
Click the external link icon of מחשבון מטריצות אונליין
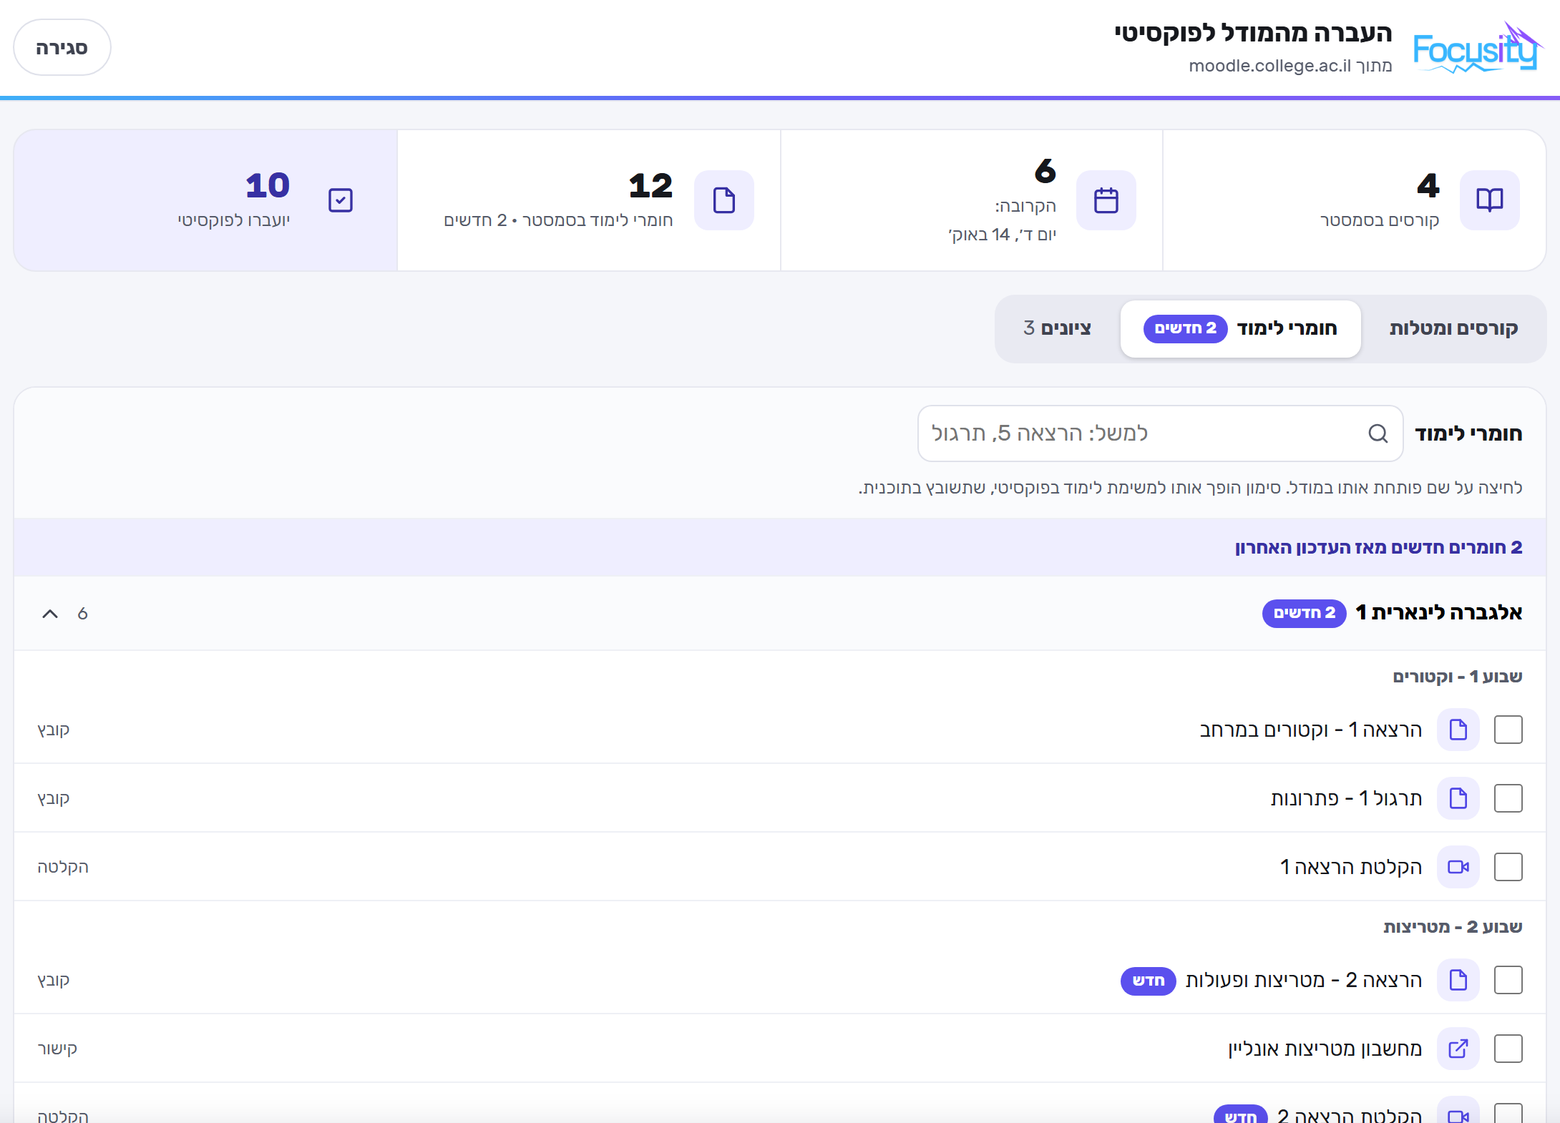click(x=1458, y=1048)
